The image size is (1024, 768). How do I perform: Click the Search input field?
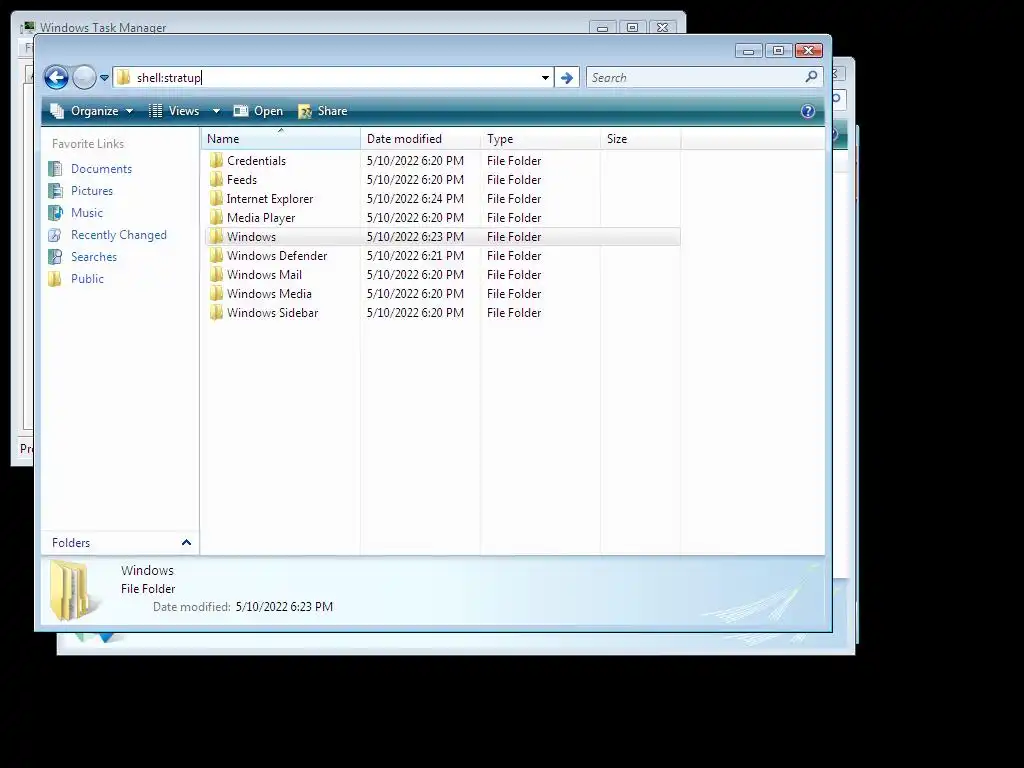(696, 78)
